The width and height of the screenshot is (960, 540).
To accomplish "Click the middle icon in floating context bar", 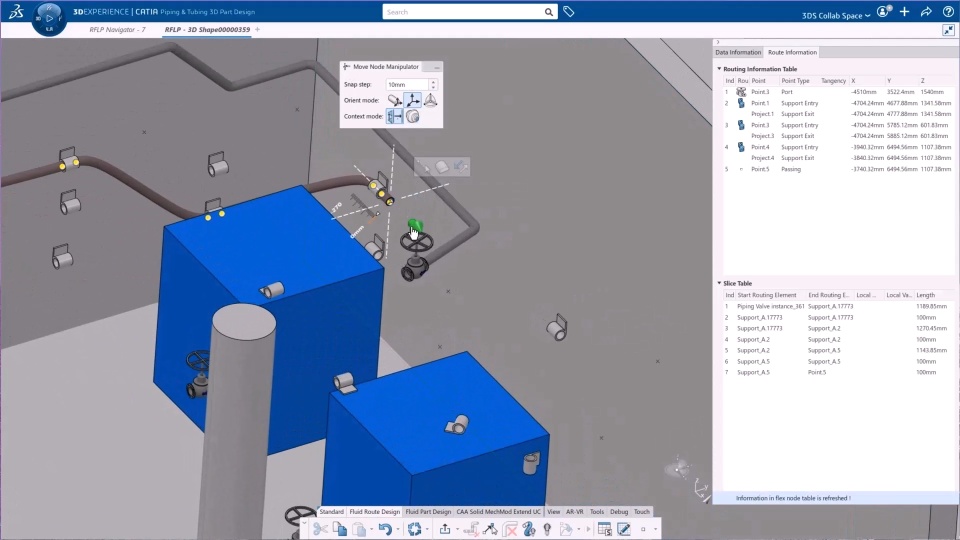I will click(x=442, y=167).
